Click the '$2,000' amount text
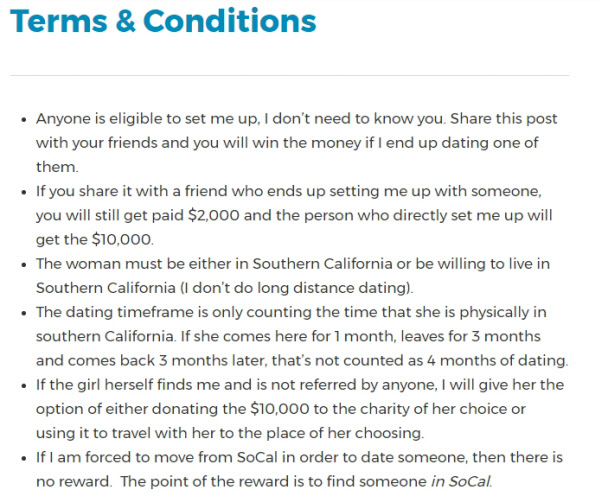The height and width of the screenshot is (502, 600). pyautogui.click(x=214, y=215)
